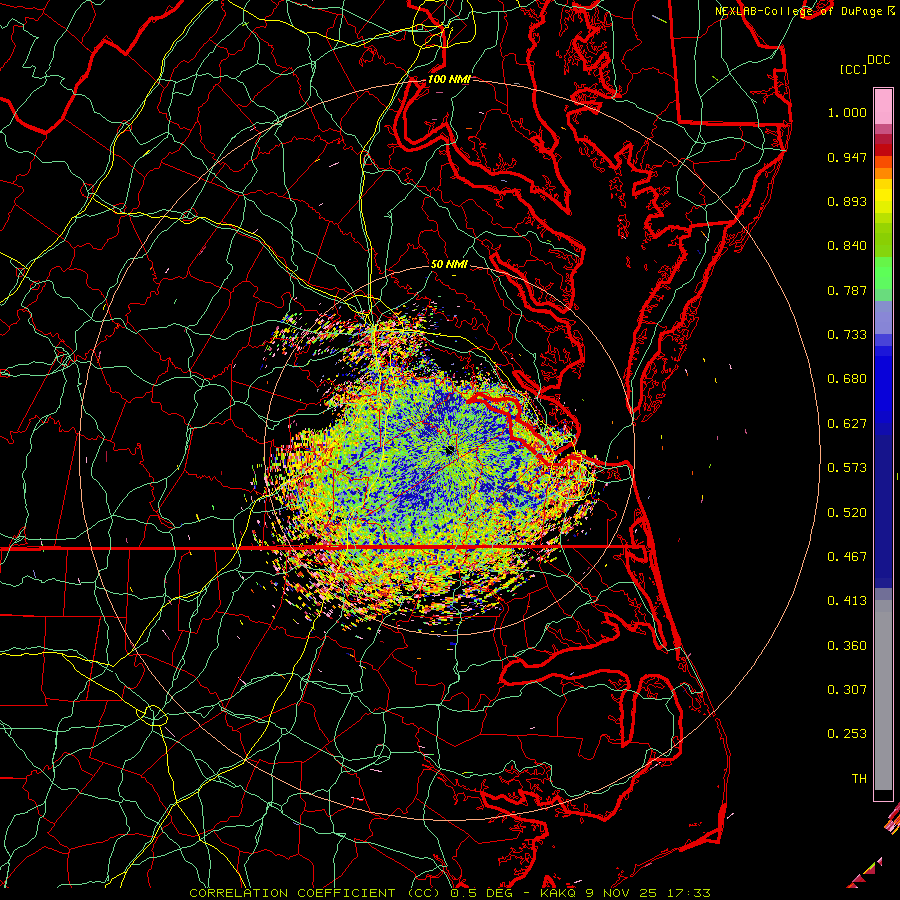Click the 0.893 scale value
The image size is (900, 900).
(x=847, y=201)
